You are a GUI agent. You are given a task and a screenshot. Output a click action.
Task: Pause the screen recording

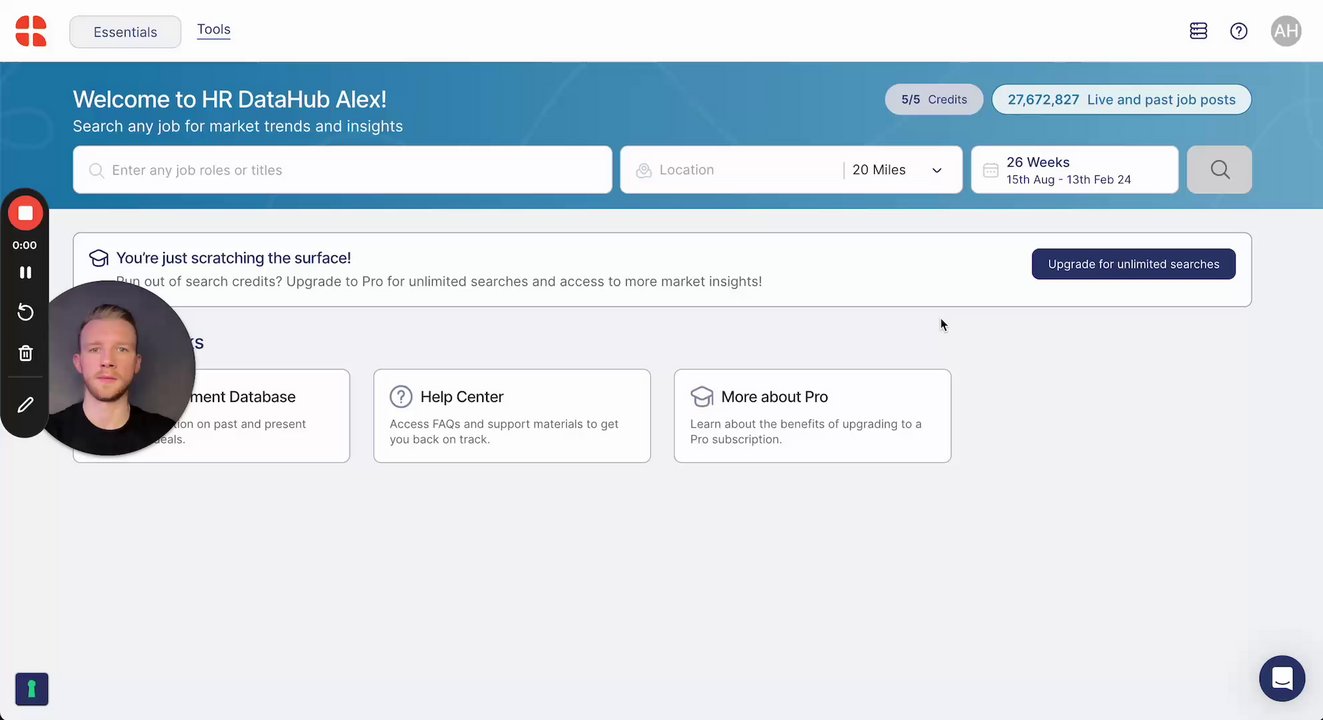coord(25,272)
